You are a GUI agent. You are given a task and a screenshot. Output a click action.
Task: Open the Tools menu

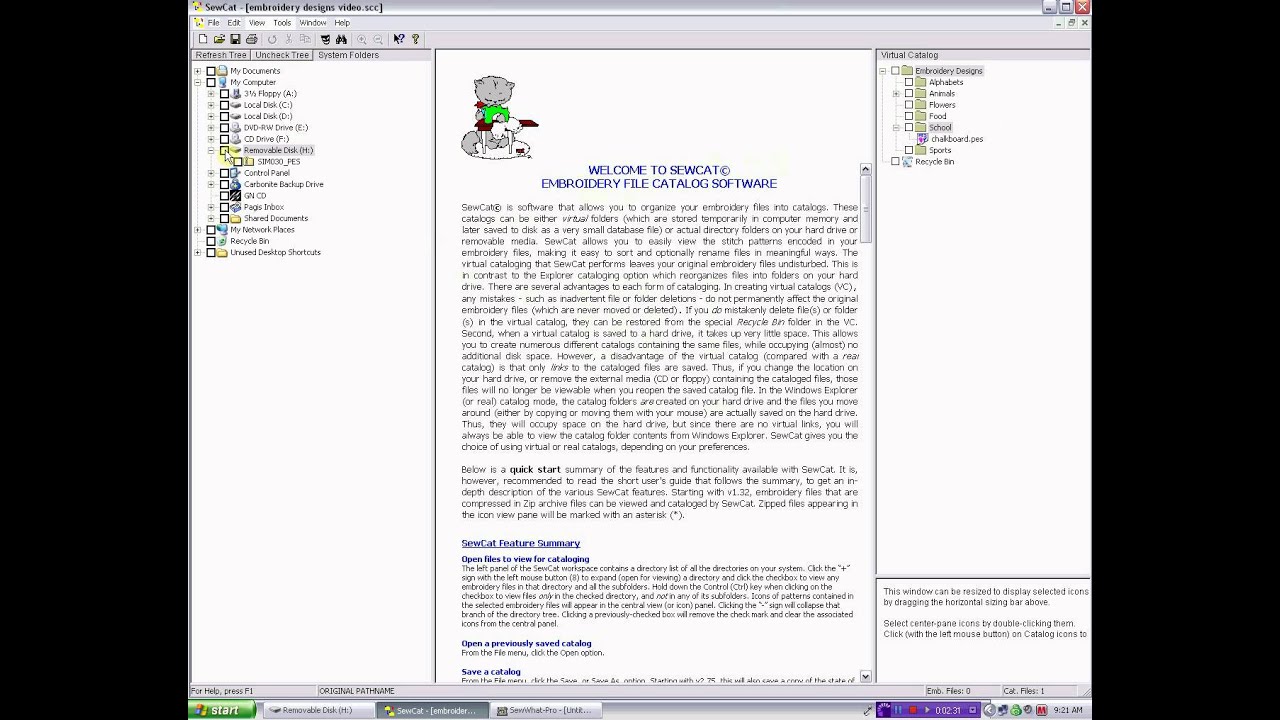pos(282,23)
